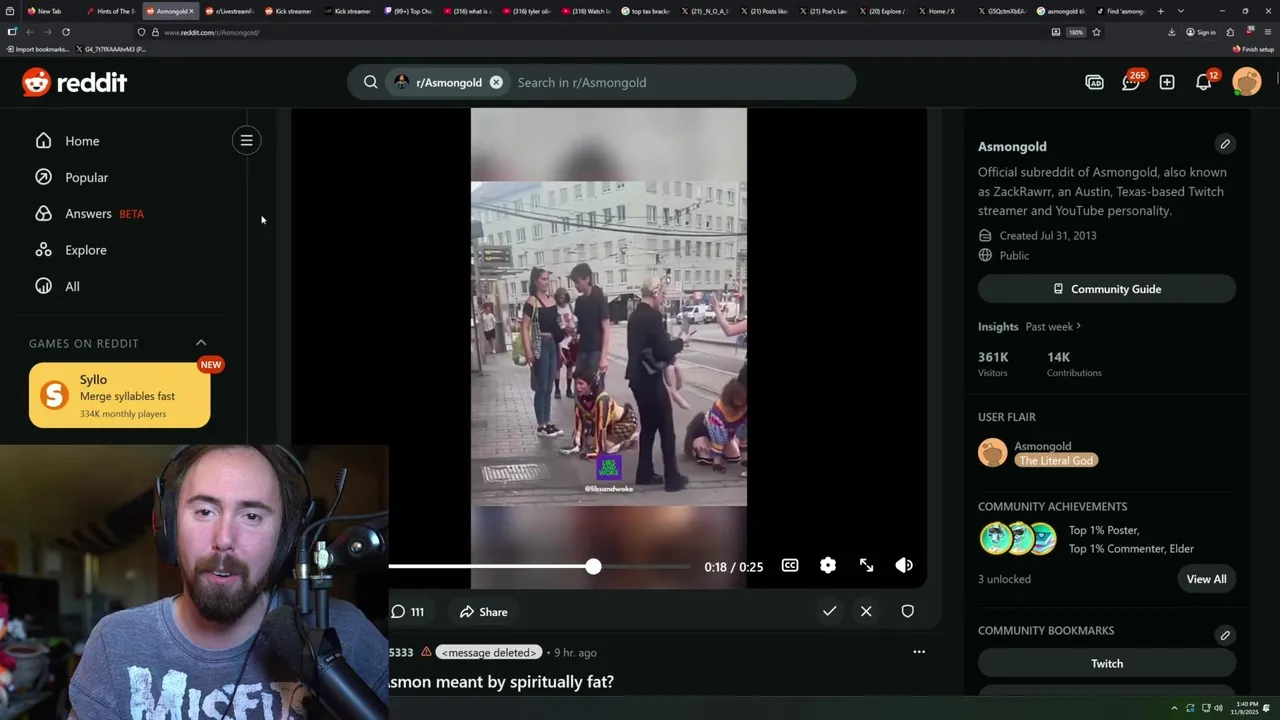Open a new browser tab with plus
Screen dimensions: 1280x720
(1160, 11)
